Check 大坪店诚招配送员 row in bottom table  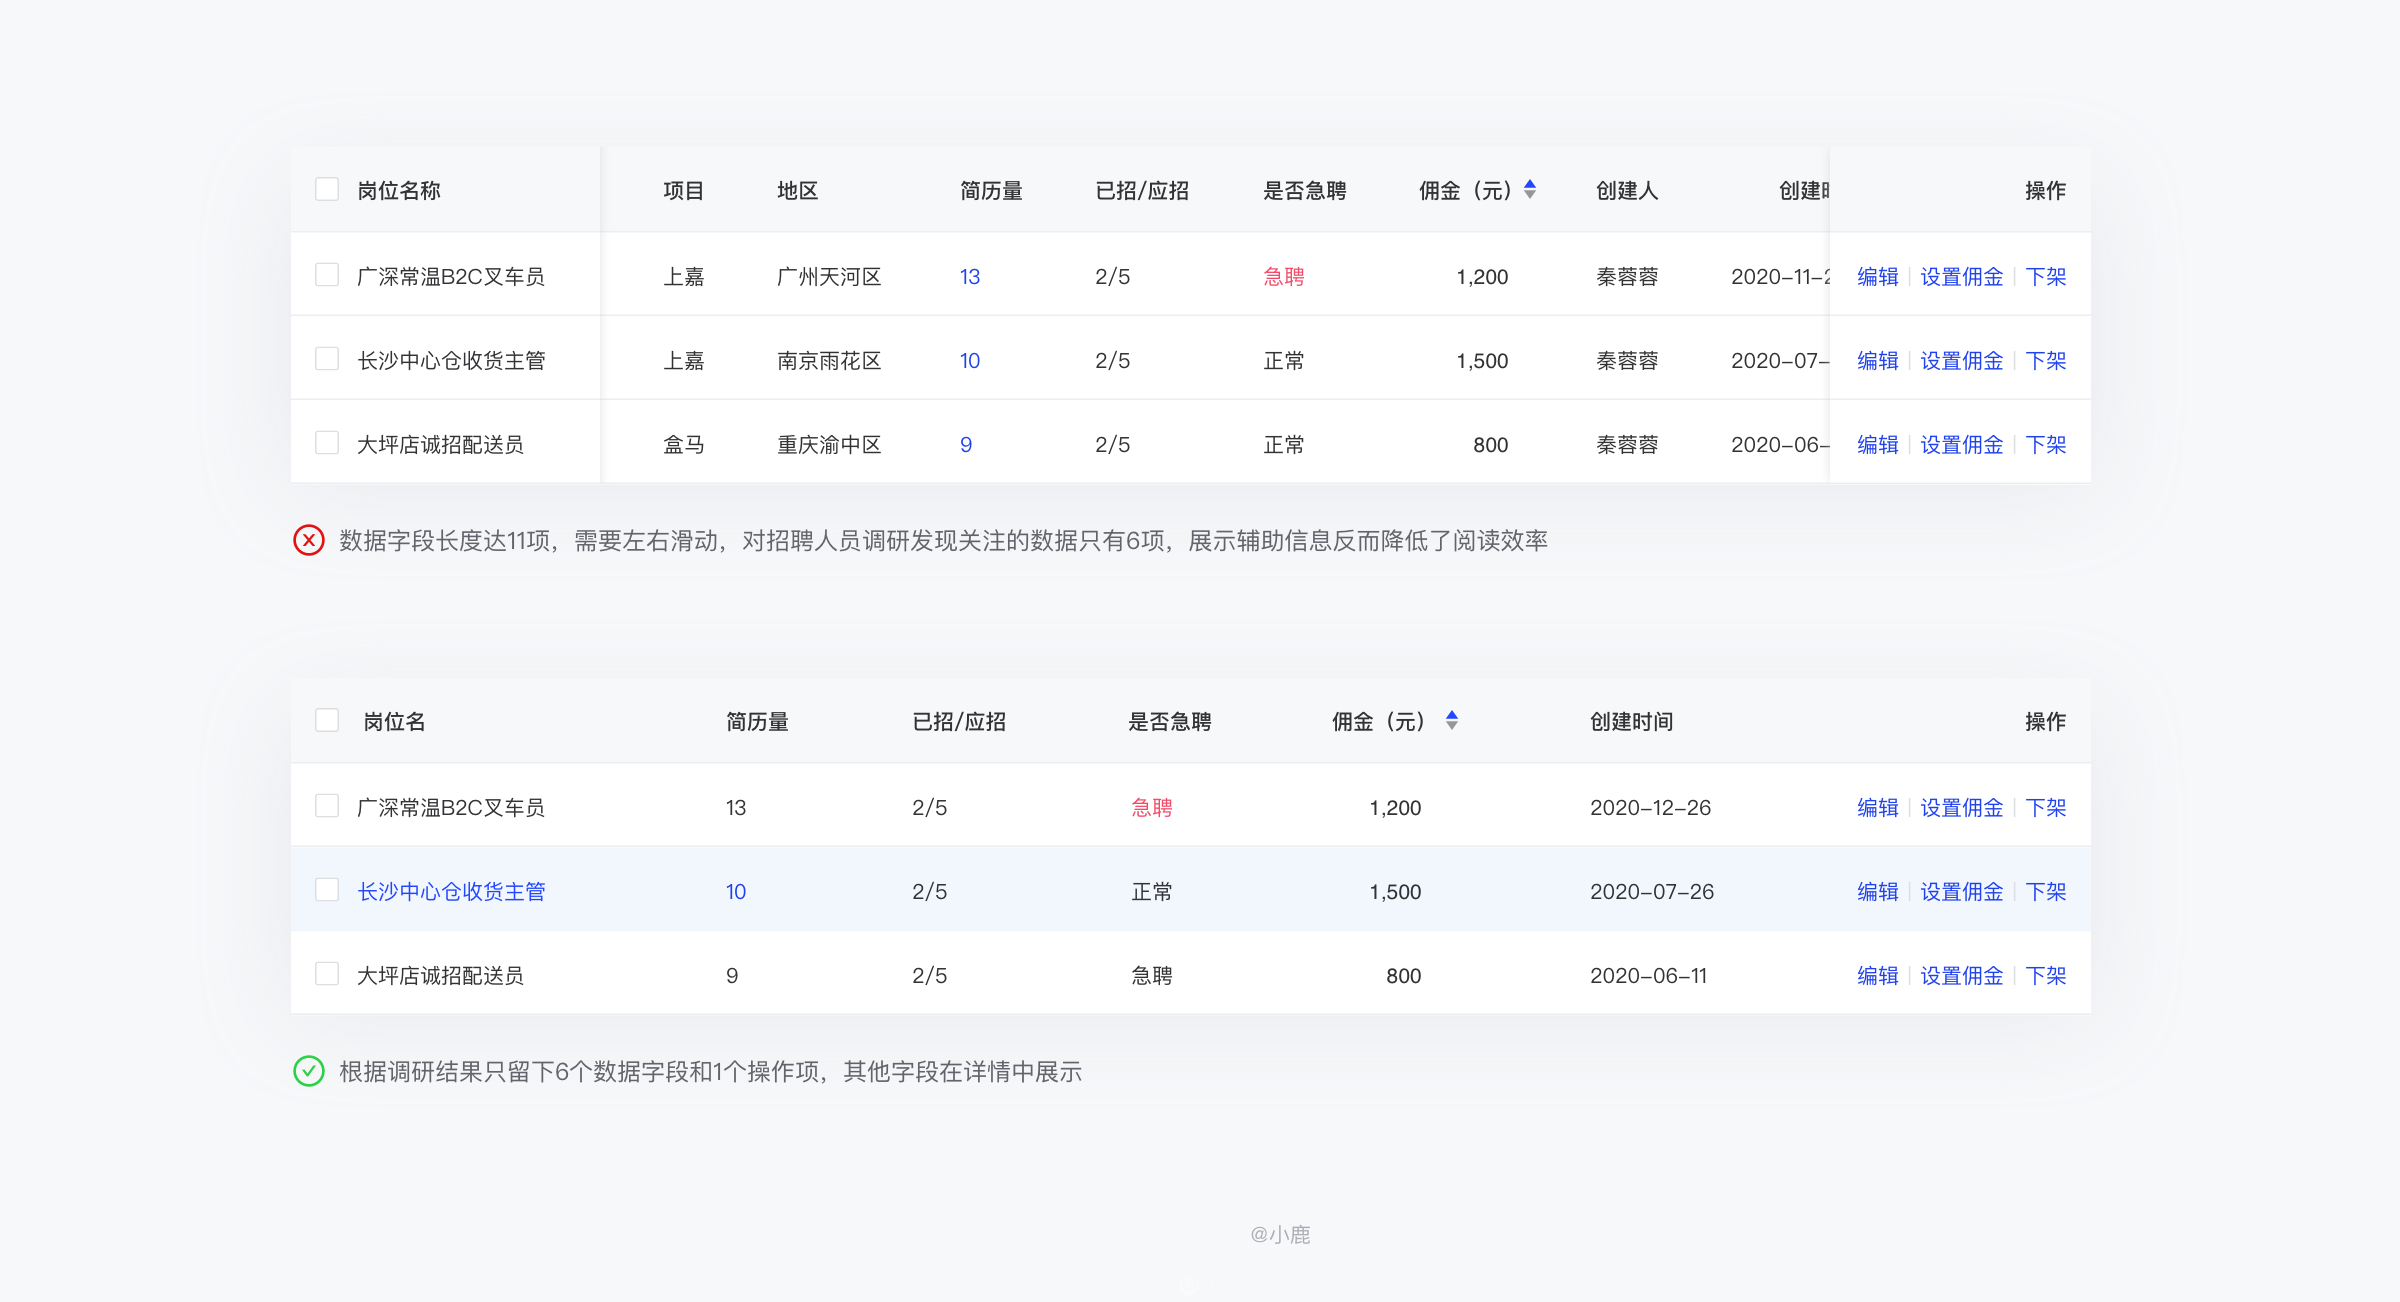pyautogui.click(x=327, y=974)
